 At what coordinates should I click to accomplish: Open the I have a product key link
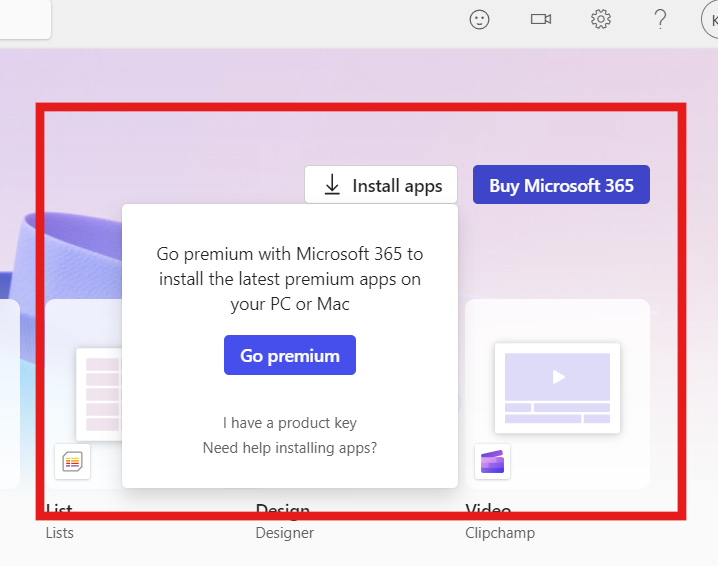pos(290,423)
